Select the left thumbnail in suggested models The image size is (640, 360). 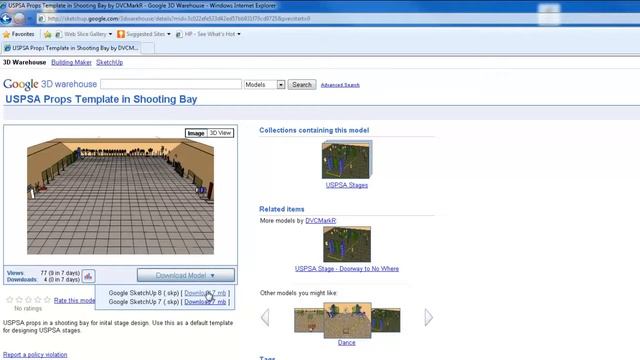coord(309,320)
